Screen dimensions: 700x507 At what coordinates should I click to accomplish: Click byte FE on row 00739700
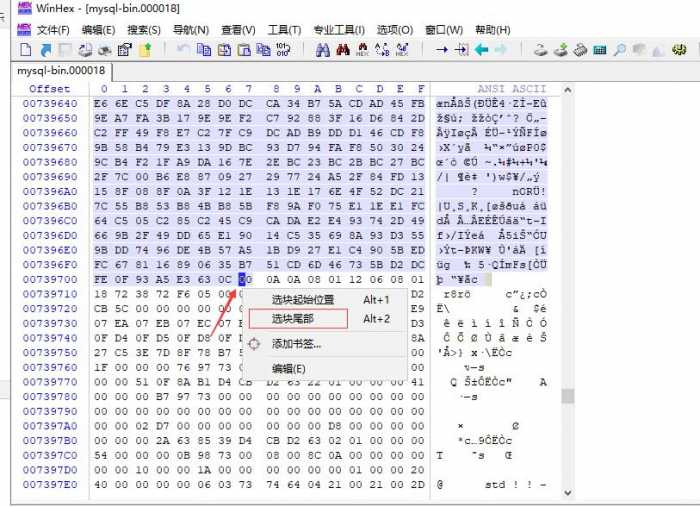pyautogui.click(x=101, y=279)
